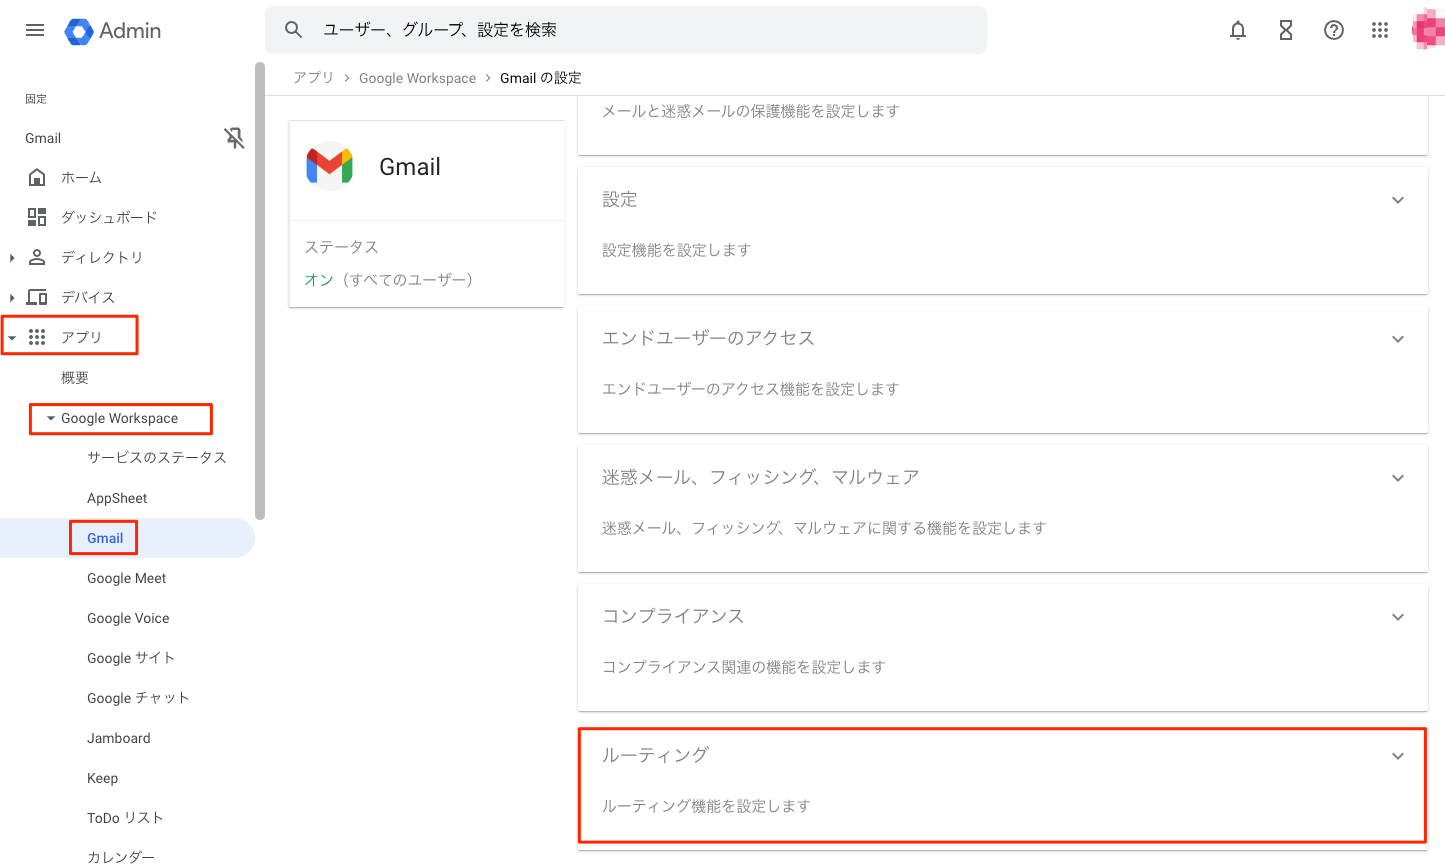Image resolution: width=1445 pixels, height=868 pixels.
Task: Click the Devices icon
Action: click(x=37, y=297)
